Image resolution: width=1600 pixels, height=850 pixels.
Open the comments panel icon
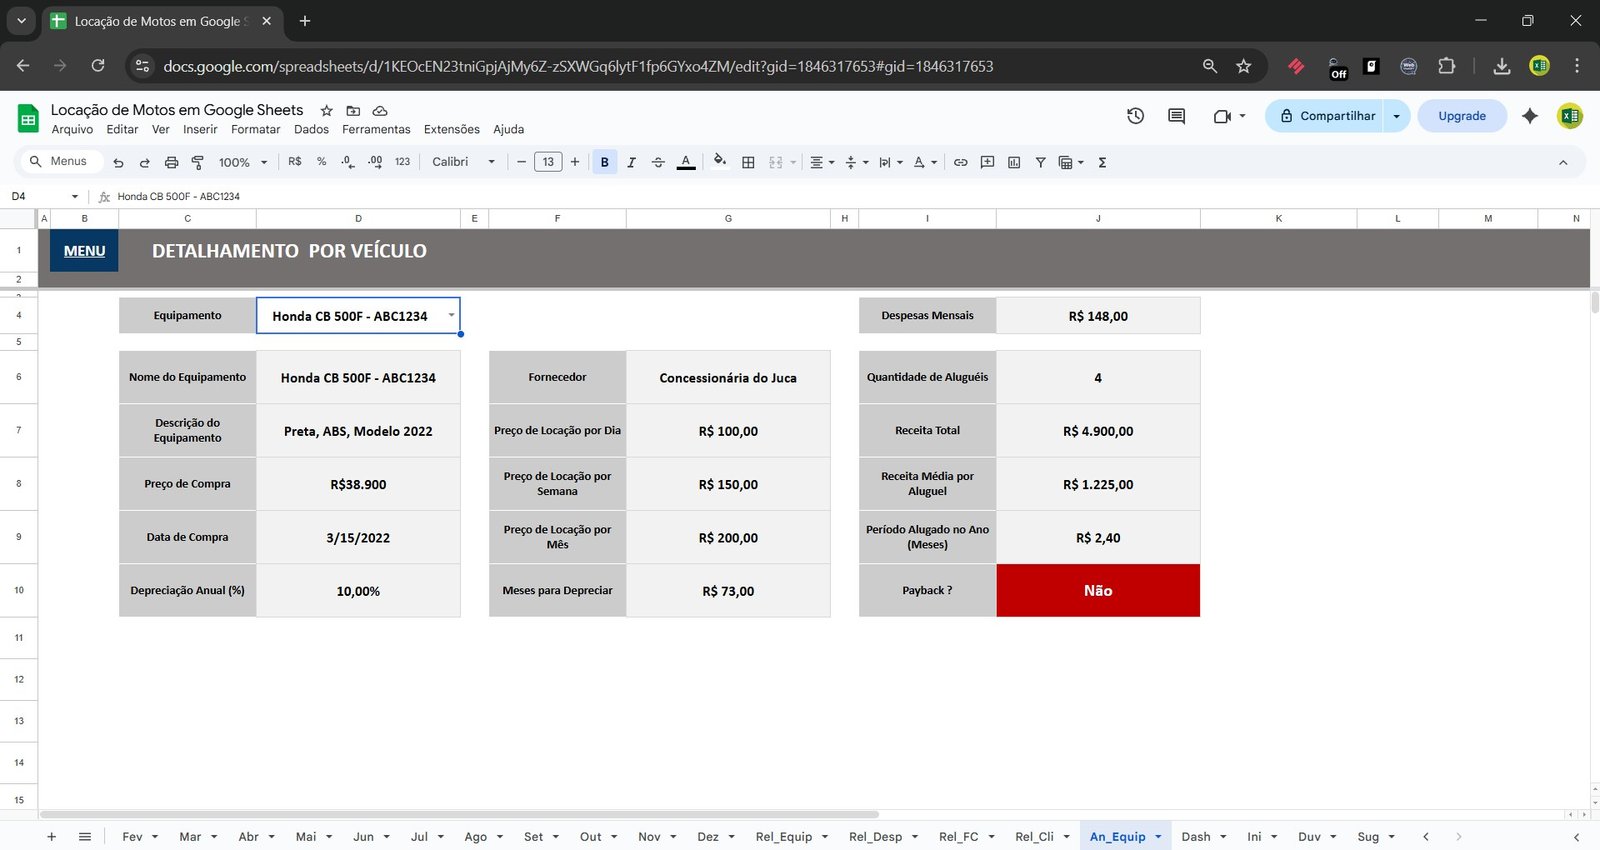point(1176,116)
